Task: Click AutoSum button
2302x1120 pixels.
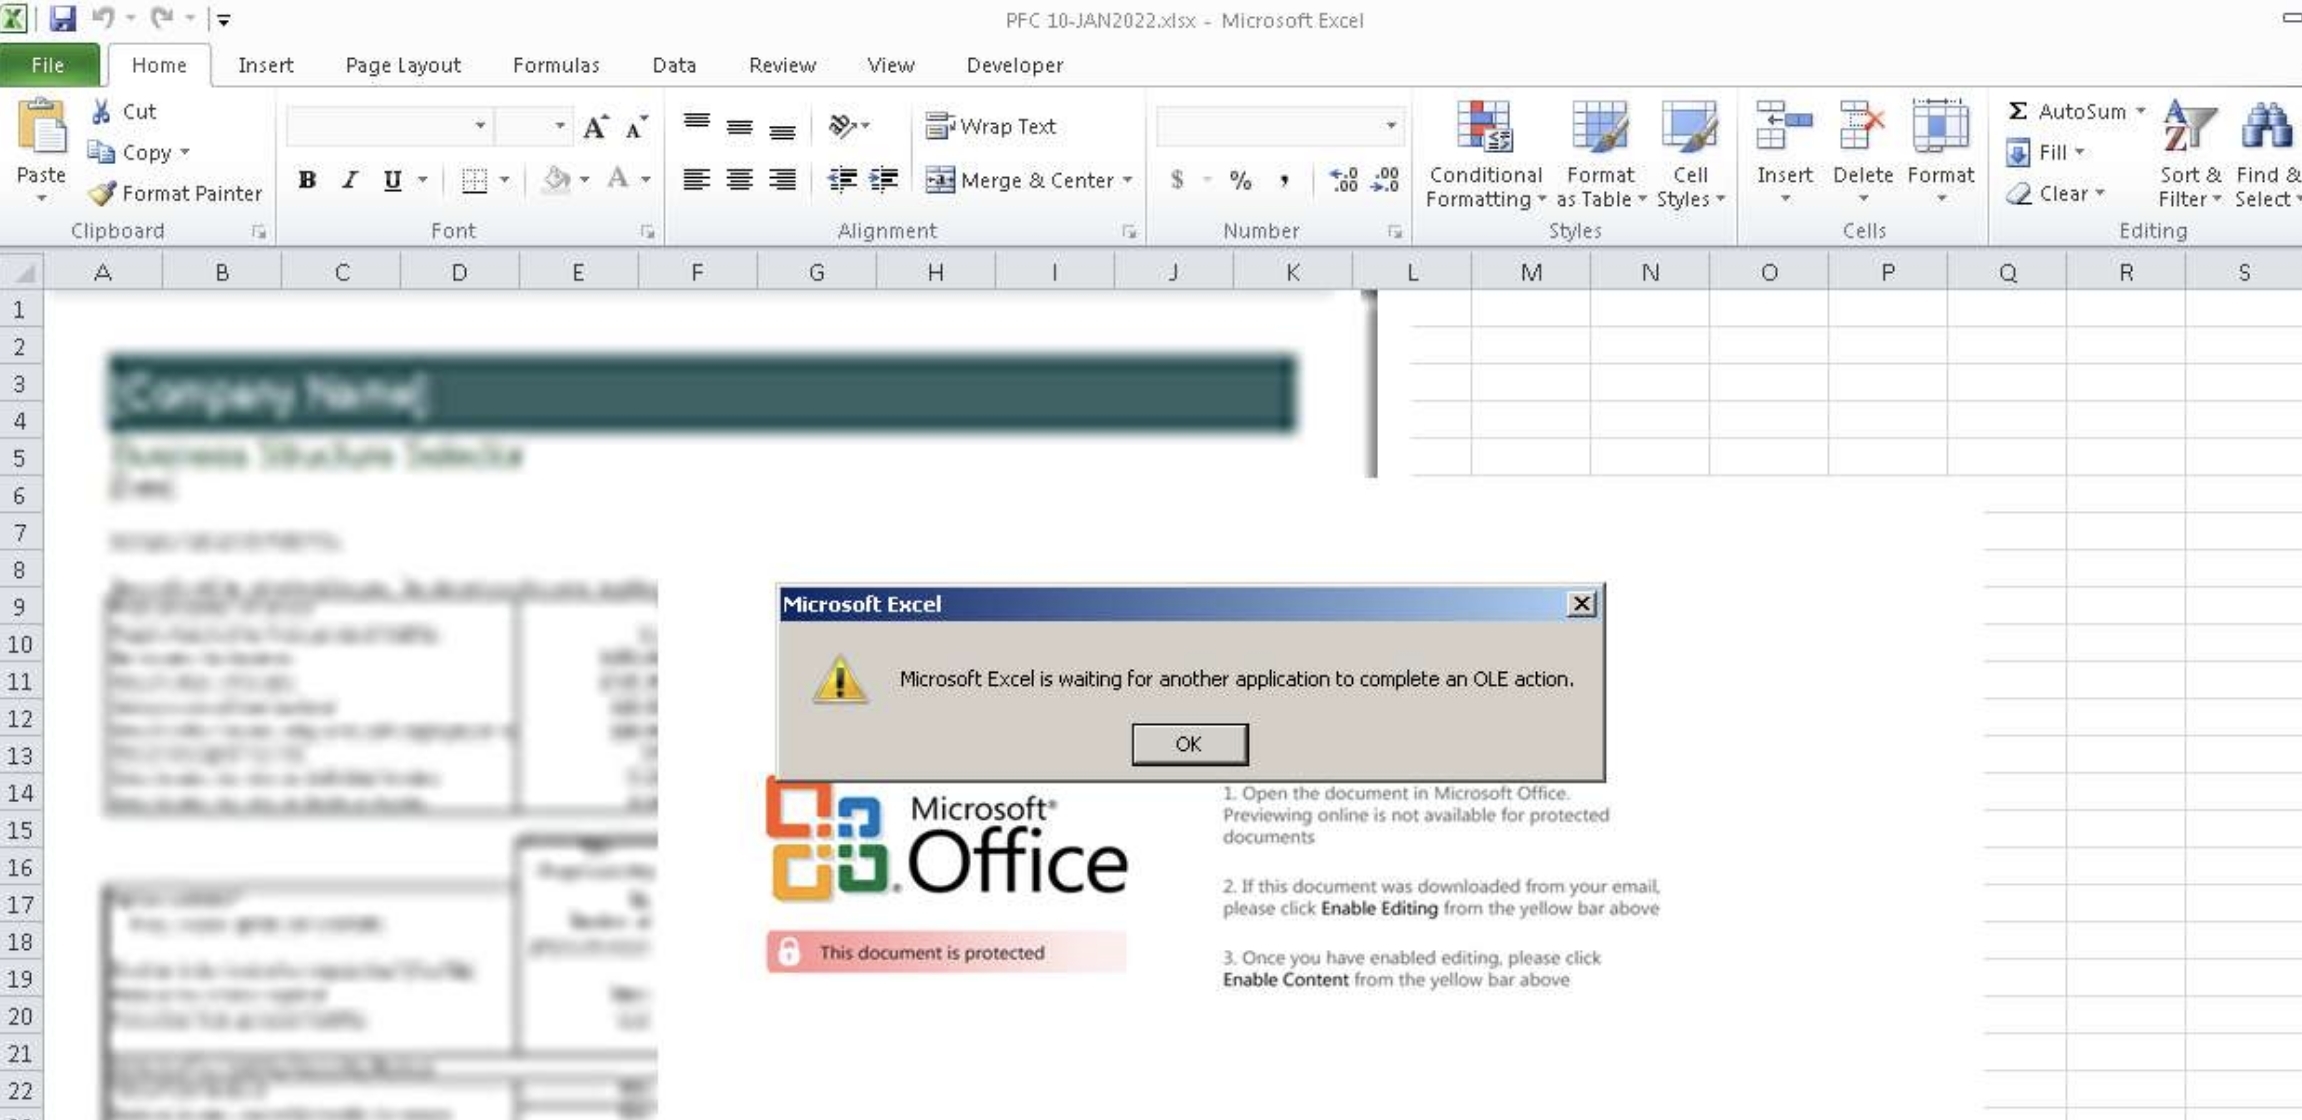Action: point(2068,111)
